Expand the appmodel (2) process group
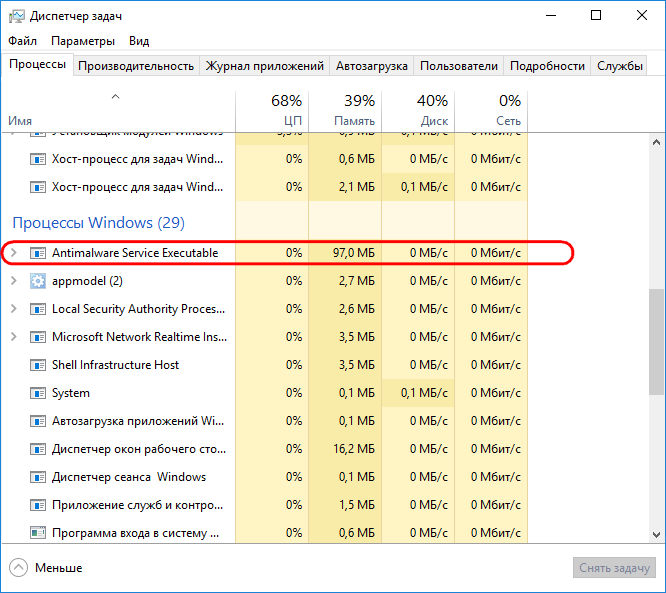This screenshot has width=666, height=593. [x=14, y=281]
